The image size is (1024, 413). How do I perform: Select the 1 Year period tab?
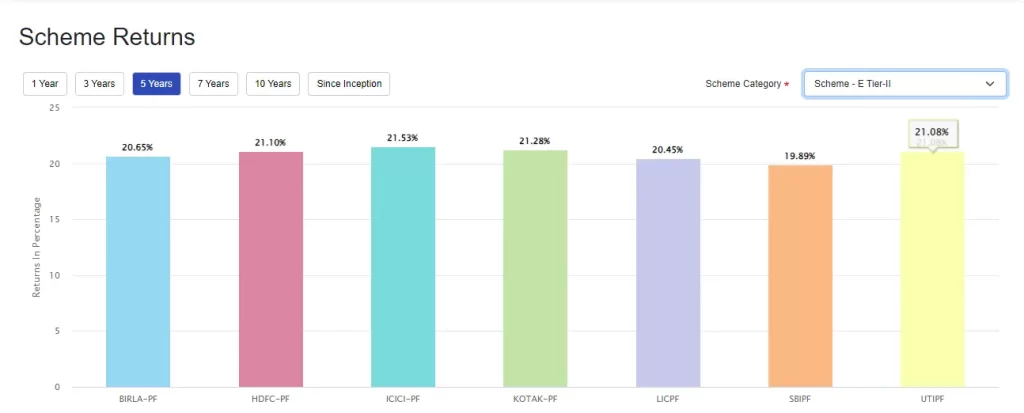pos(45,84)
